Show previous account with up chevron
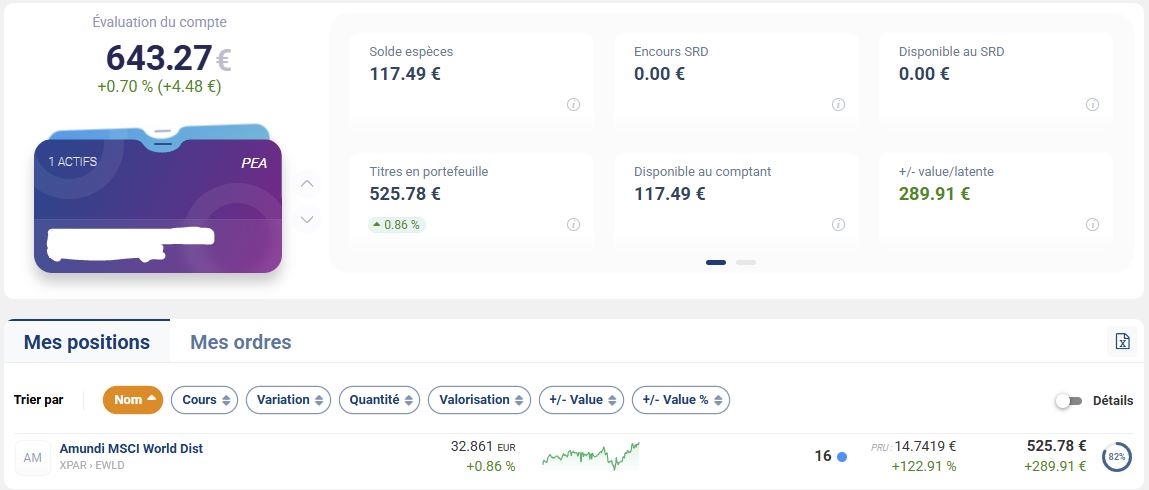 tap(307, 184)
